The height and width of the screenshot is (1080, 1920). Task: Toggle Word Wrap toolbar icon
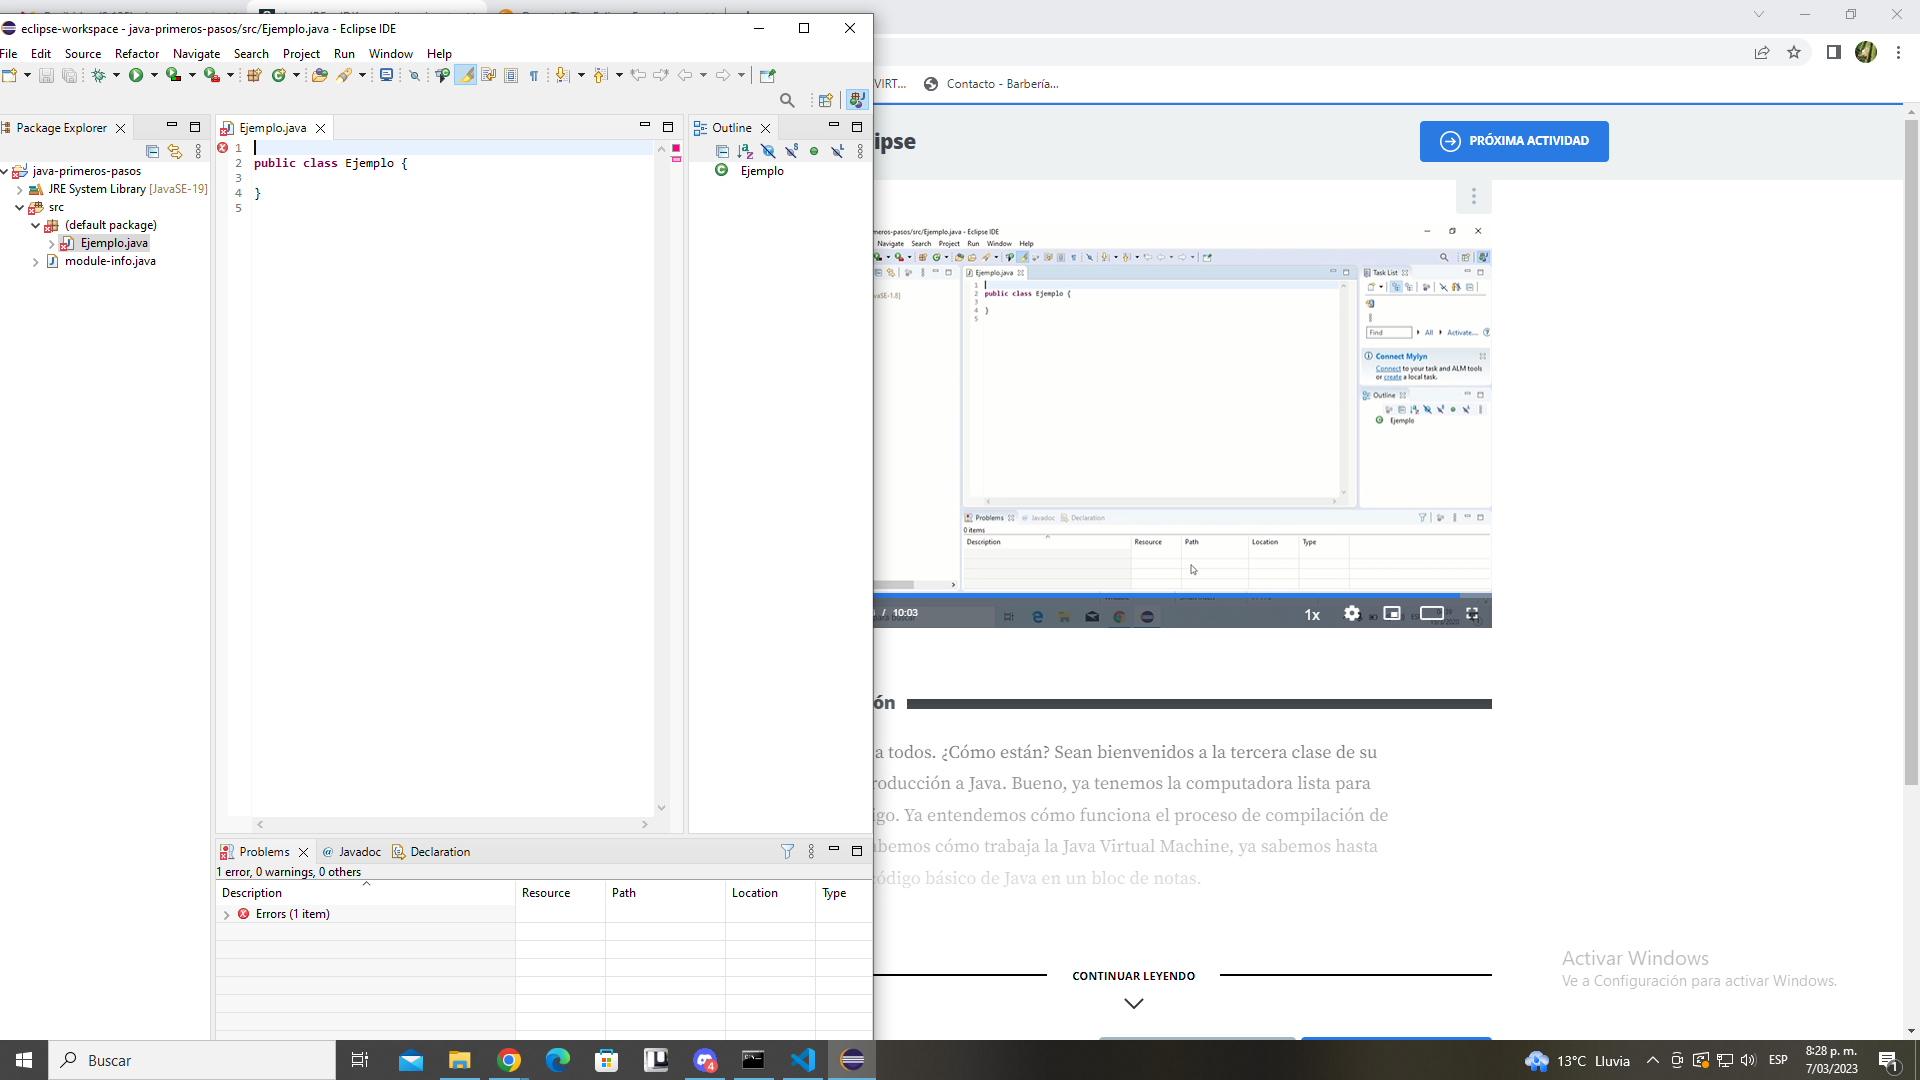pyautogui.click(x=488, y=75)
